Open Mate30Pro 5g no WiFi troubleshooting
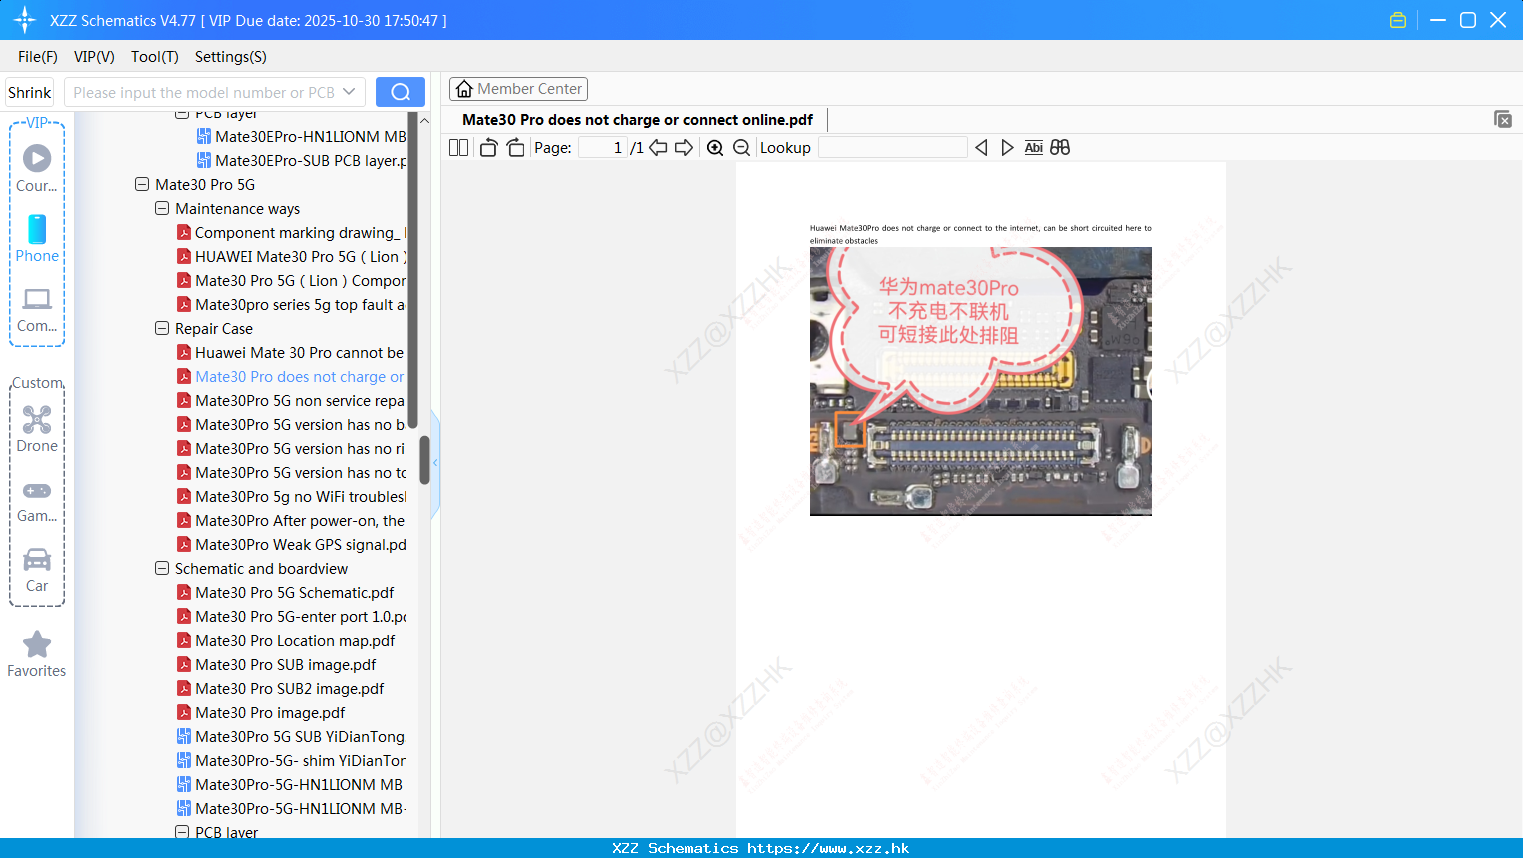Viewport: 1523px width, 858px height. pyautogui.click(x=291, y=496)
